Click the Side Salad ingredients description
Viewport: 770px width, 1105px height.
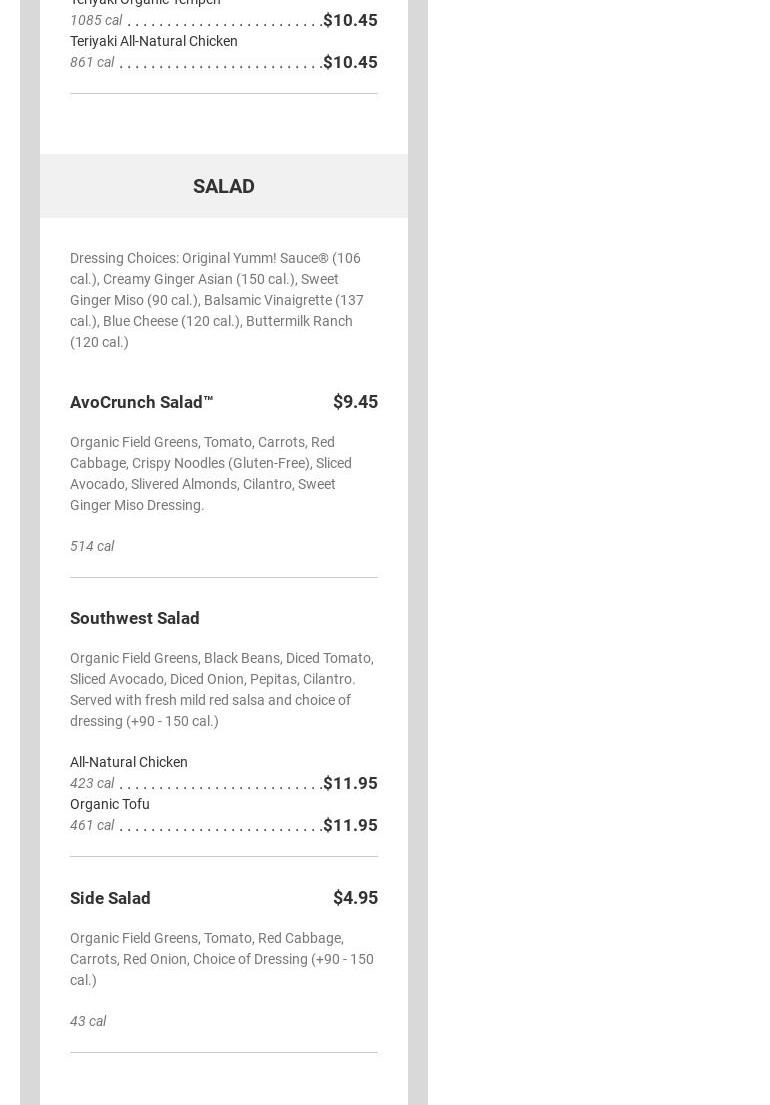(x=221, y=959)
